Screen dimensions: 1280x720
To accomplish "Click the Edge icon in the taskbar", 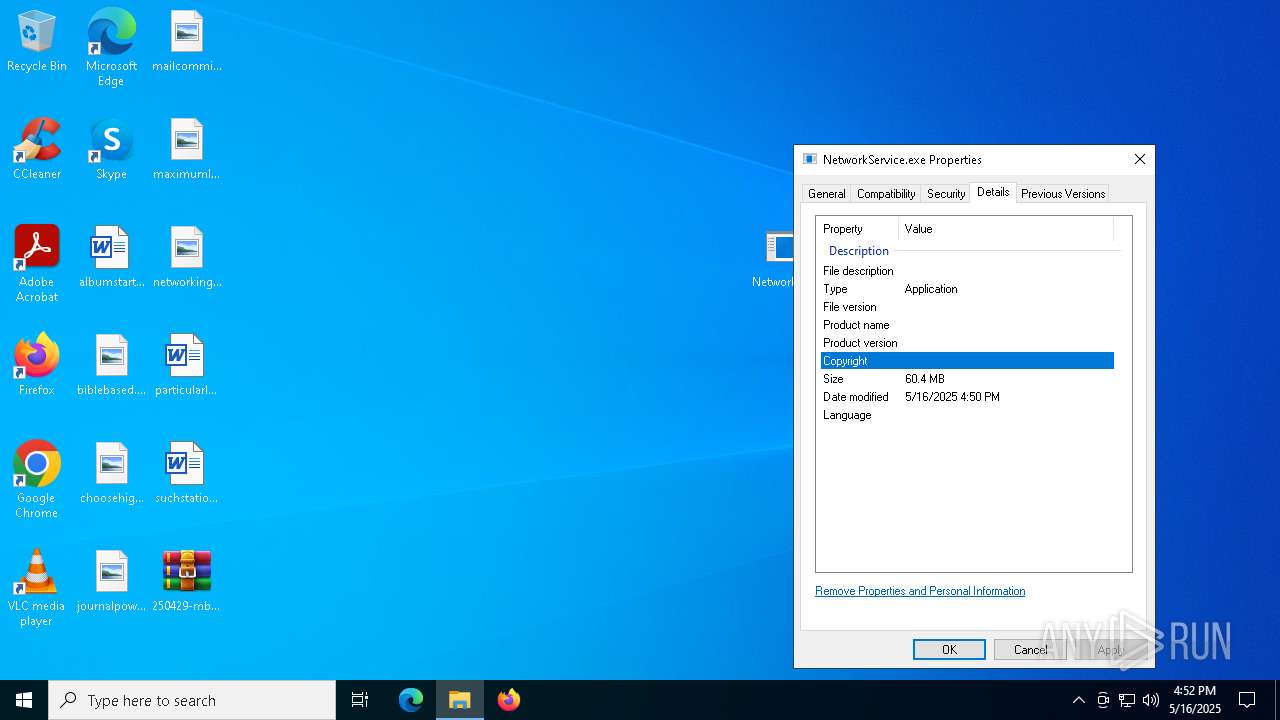I will coord(411,700).
